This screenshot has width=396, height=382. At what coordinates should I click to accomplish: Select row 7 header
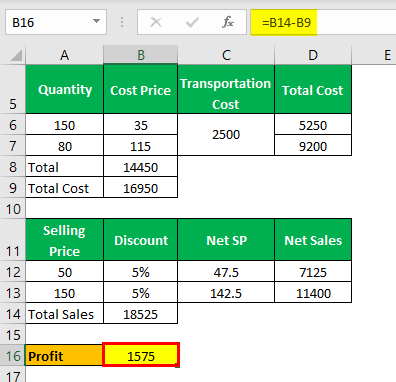13,146
